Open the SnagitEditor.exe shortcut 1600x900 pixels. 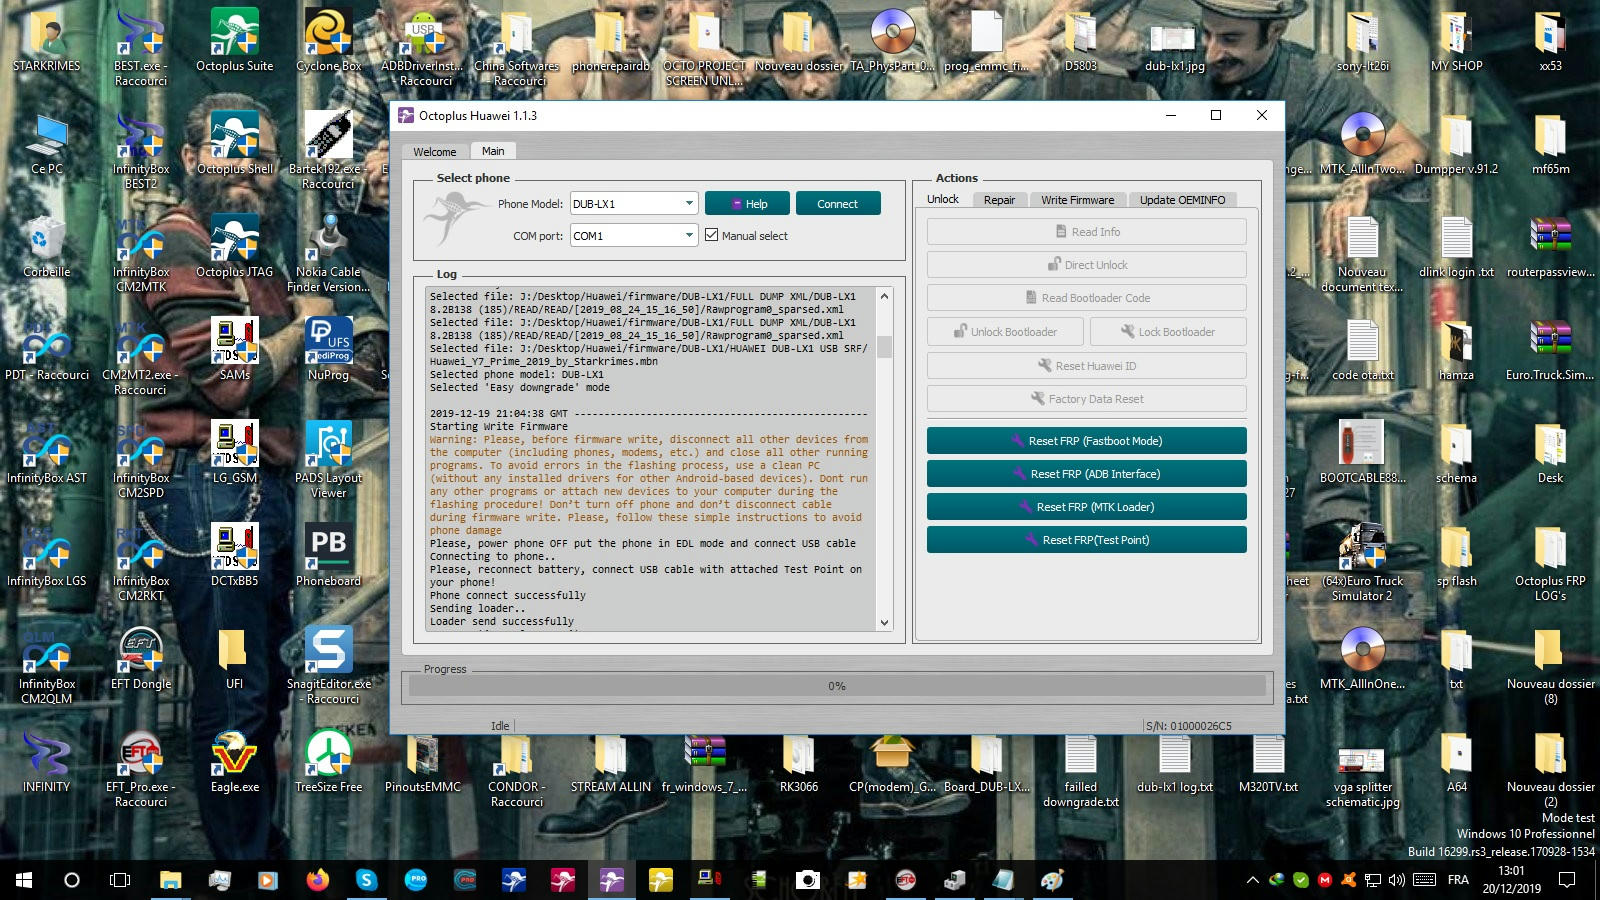pyautogui.click(x=328, y=665)
